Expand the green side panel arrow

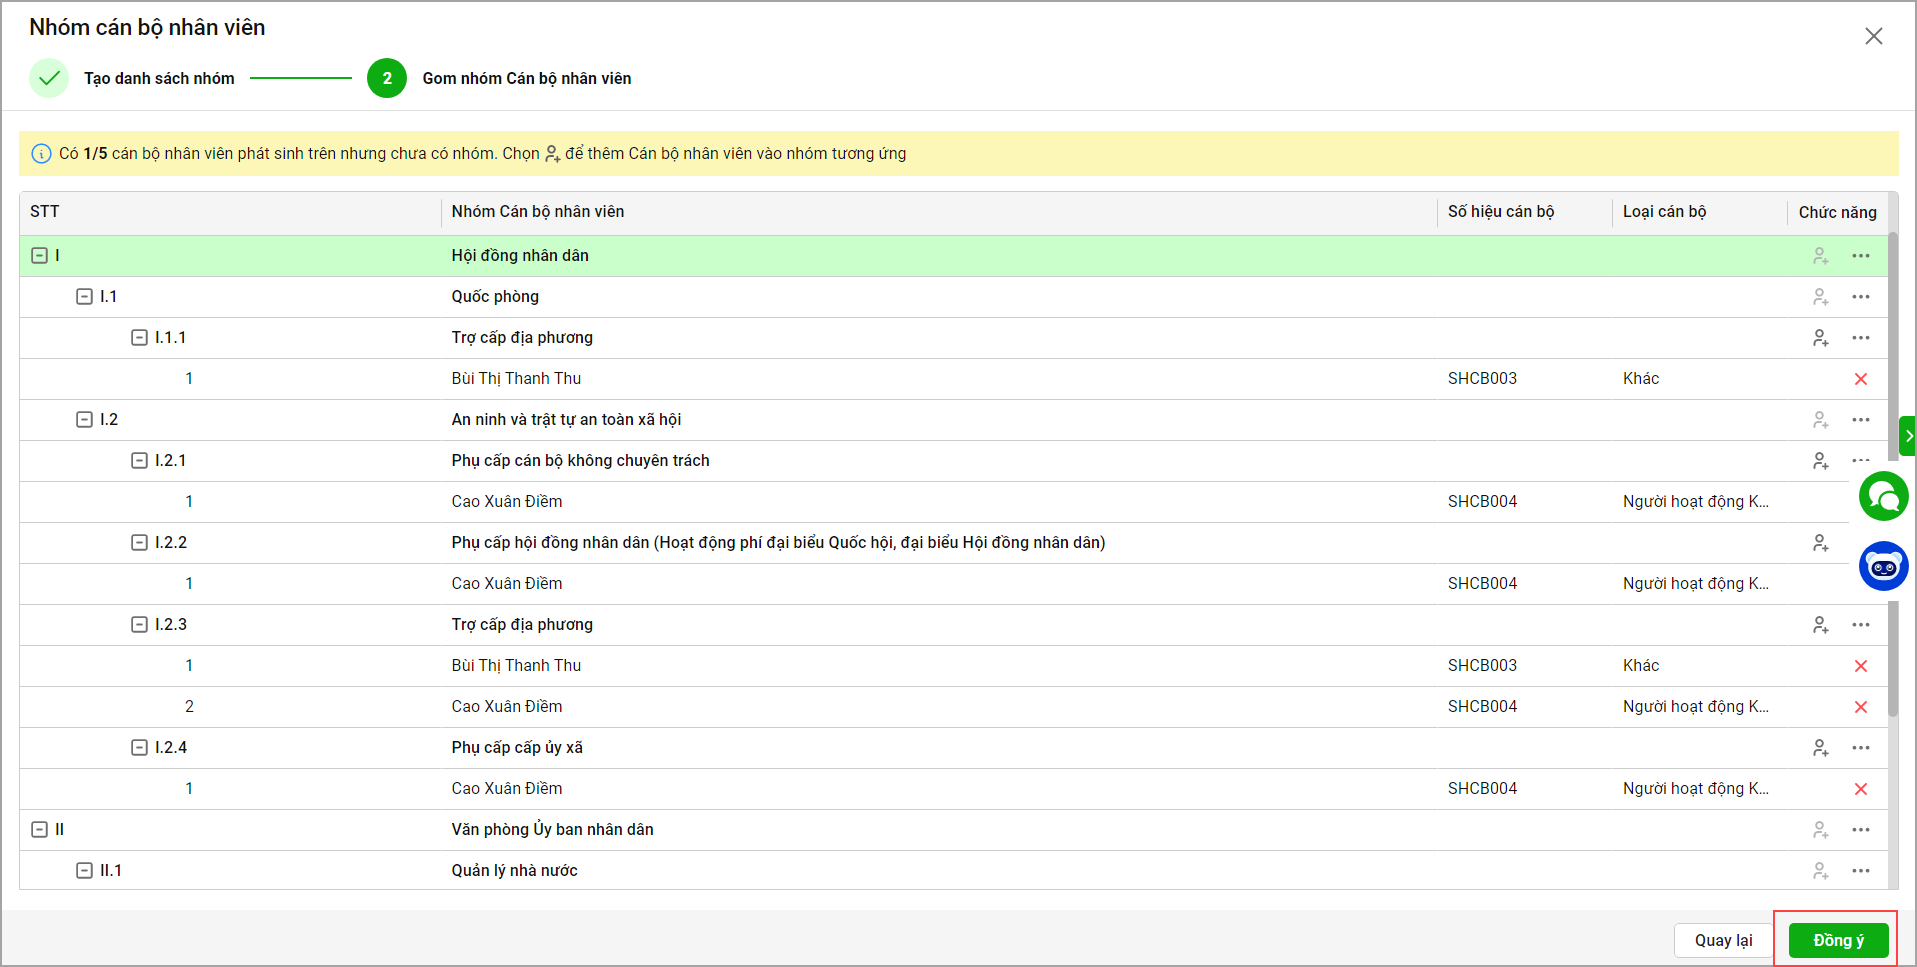coord(1908,436)
